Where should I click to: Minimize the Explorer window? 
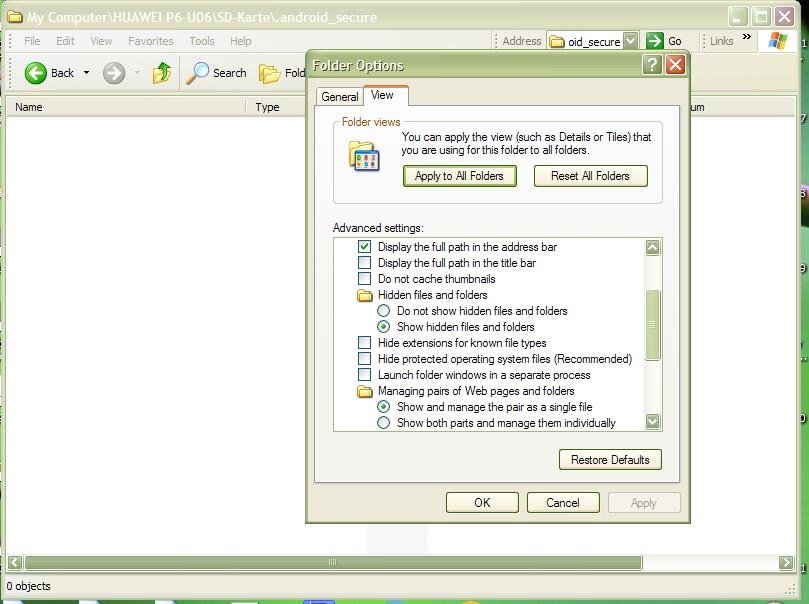(x=738, y=17)
